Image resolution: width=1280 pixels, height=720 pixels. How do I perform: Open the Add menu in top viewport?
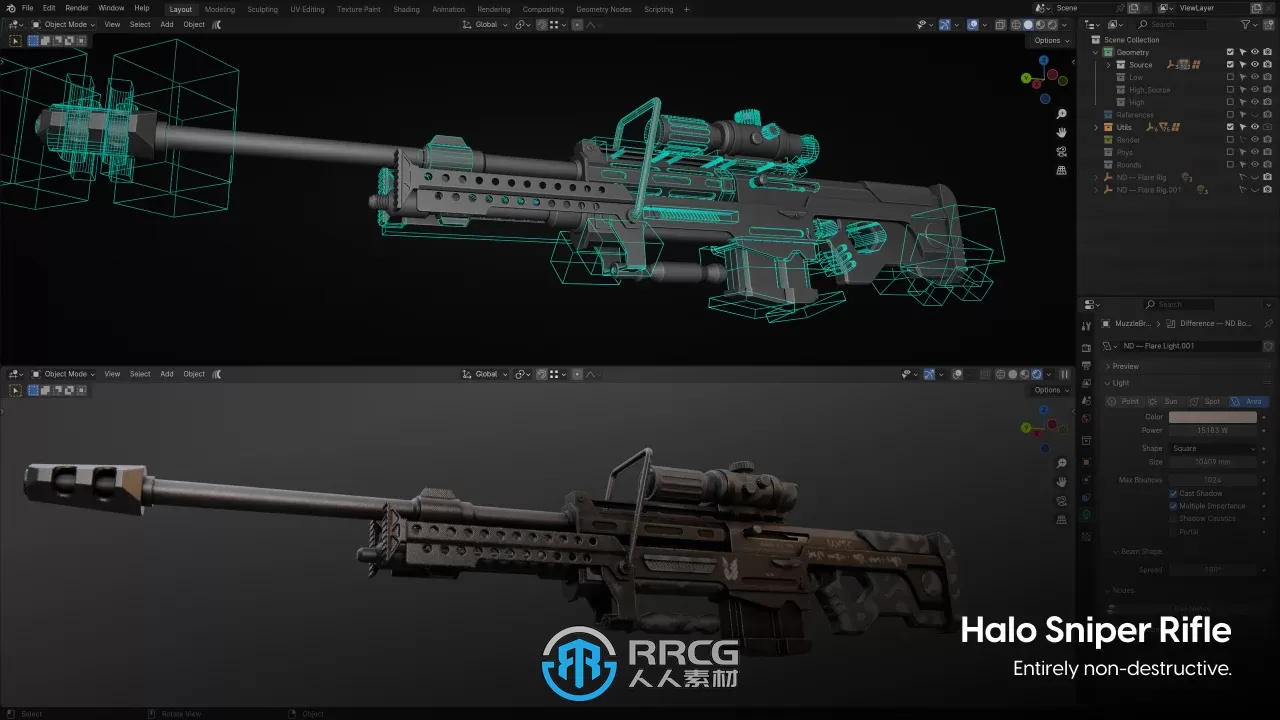167,24
